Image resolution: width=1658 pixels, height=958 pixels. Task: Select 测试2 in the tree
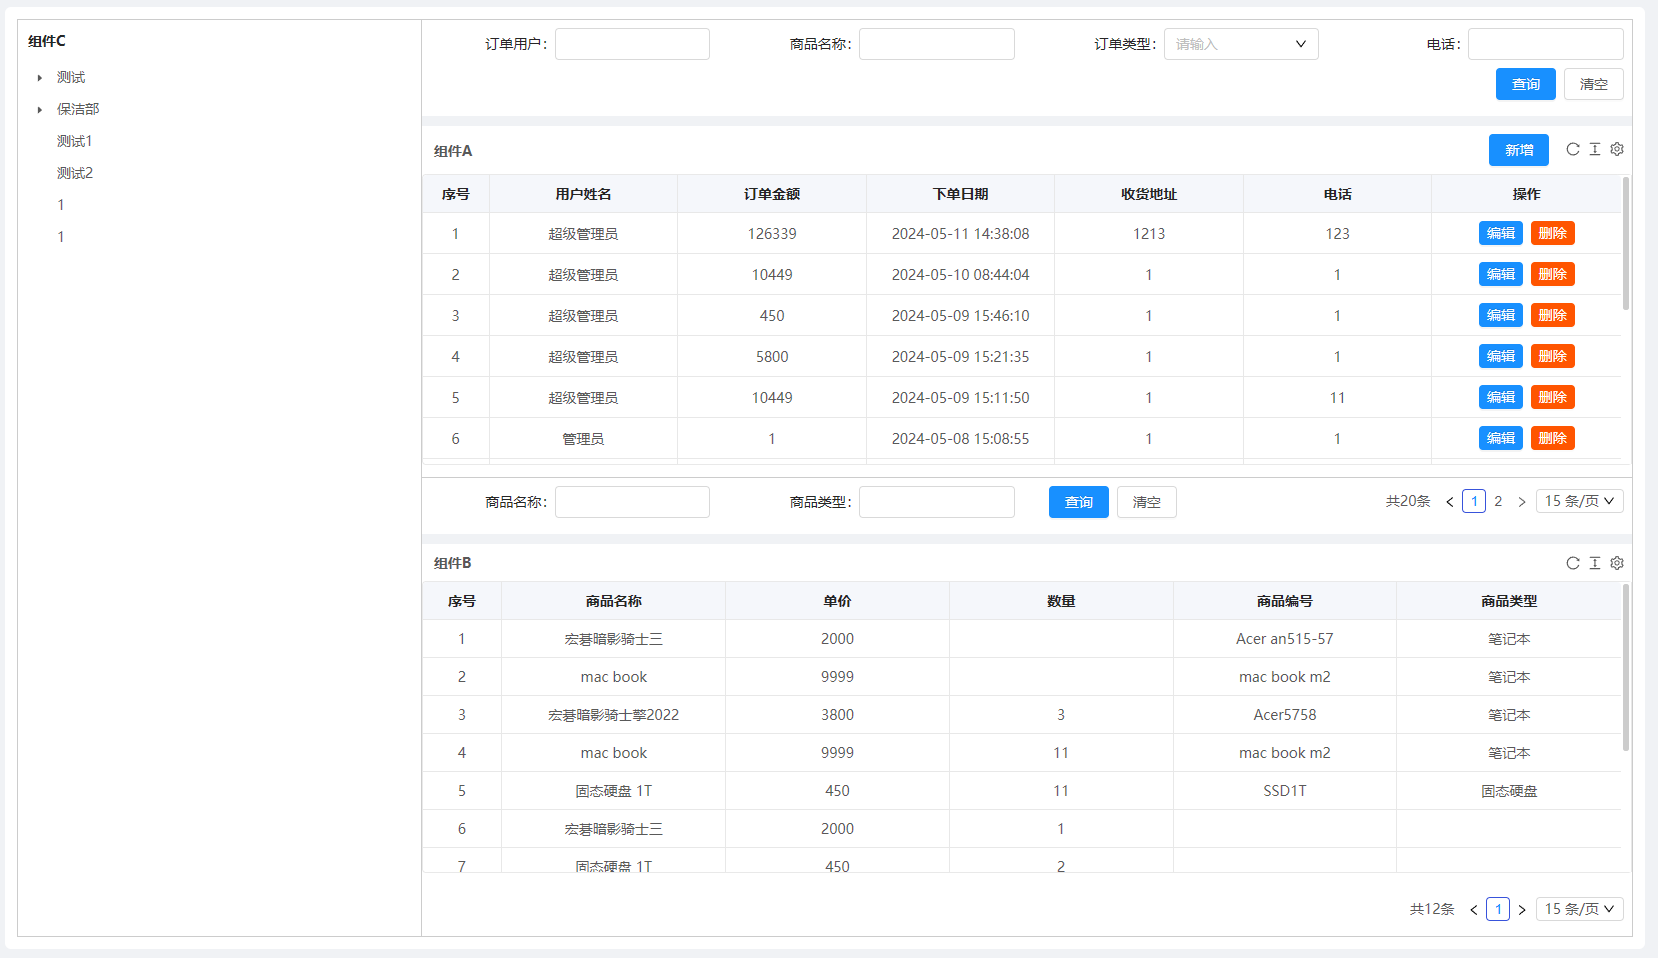pyautogui.click(x=75, y=173)
